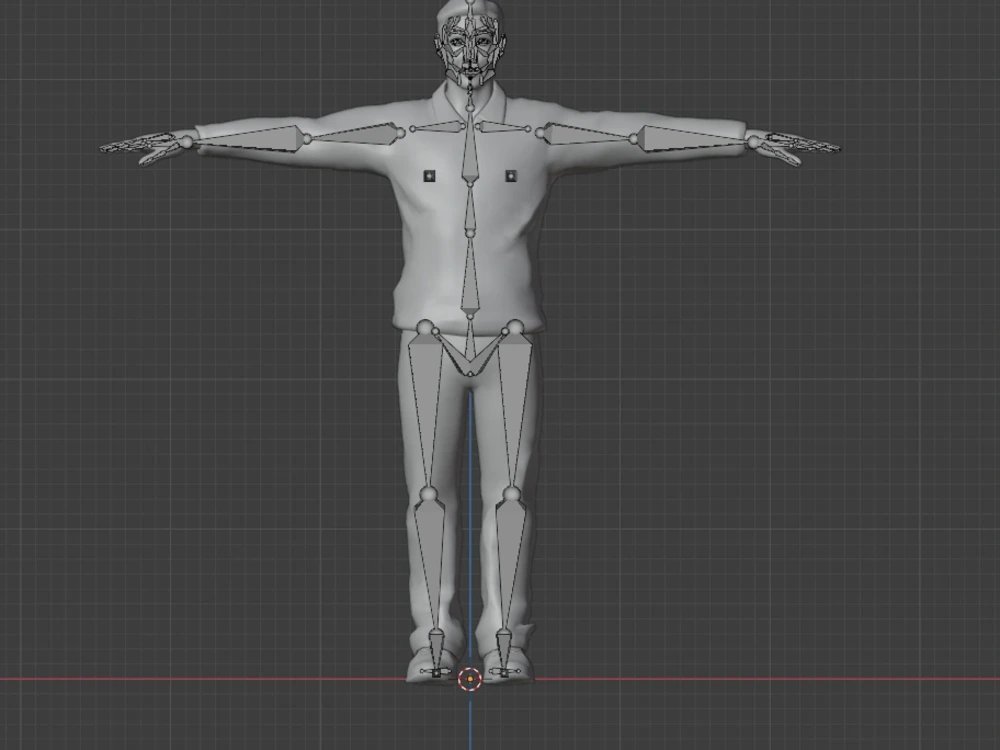
Task: Select the forearm bone on screen-left arm
Action: (249, 139)
